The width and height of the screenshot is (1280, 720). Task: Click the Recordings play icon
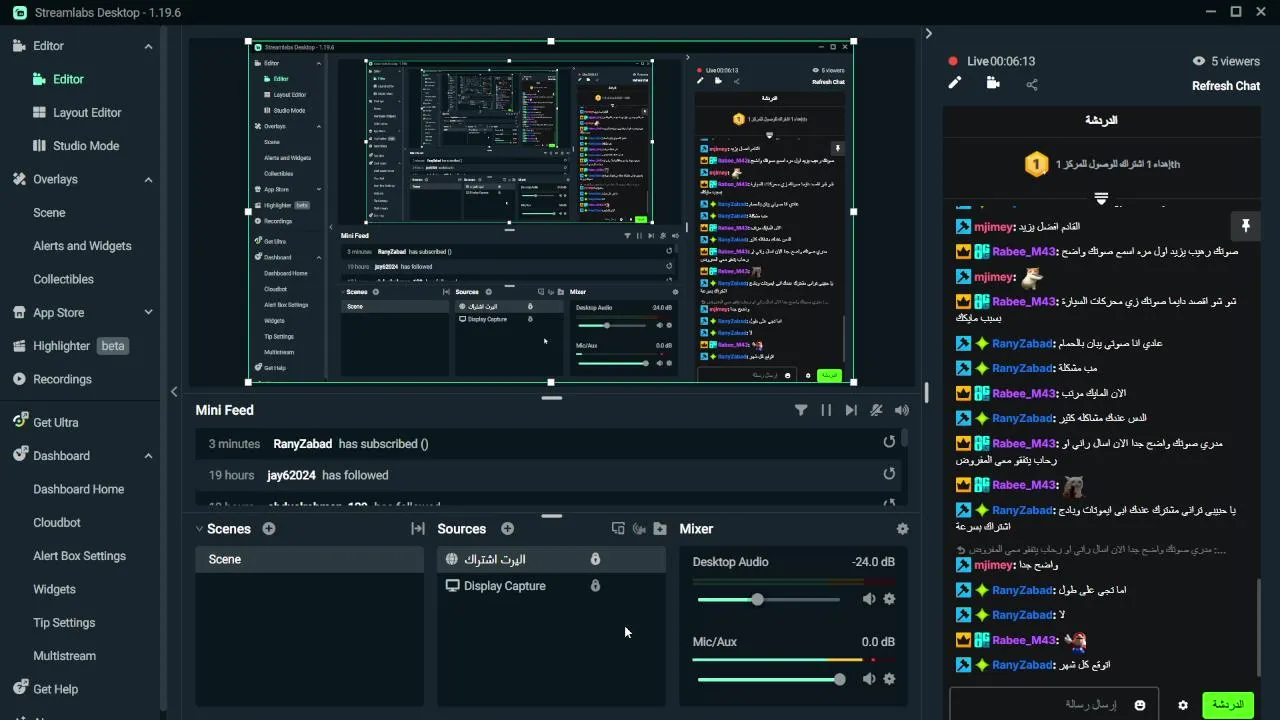19,379
